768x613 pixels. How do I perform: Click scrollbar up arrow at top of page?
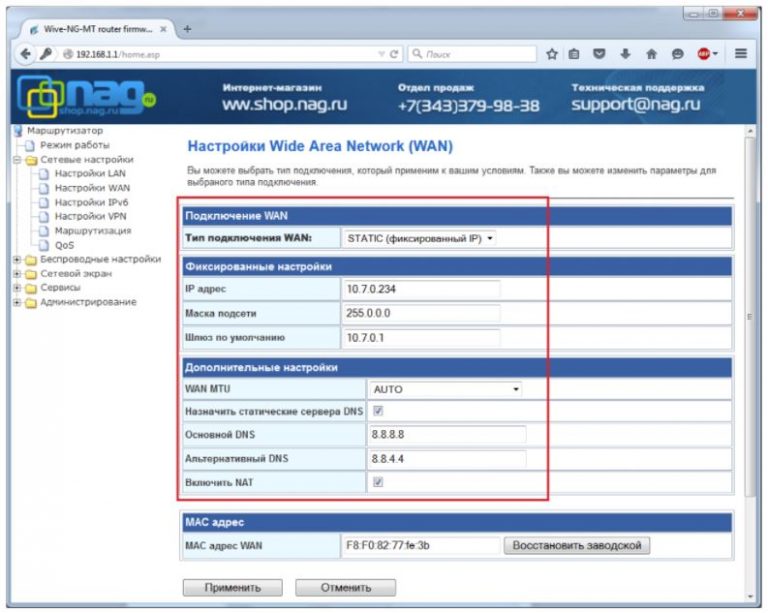(x=750, y=131)
